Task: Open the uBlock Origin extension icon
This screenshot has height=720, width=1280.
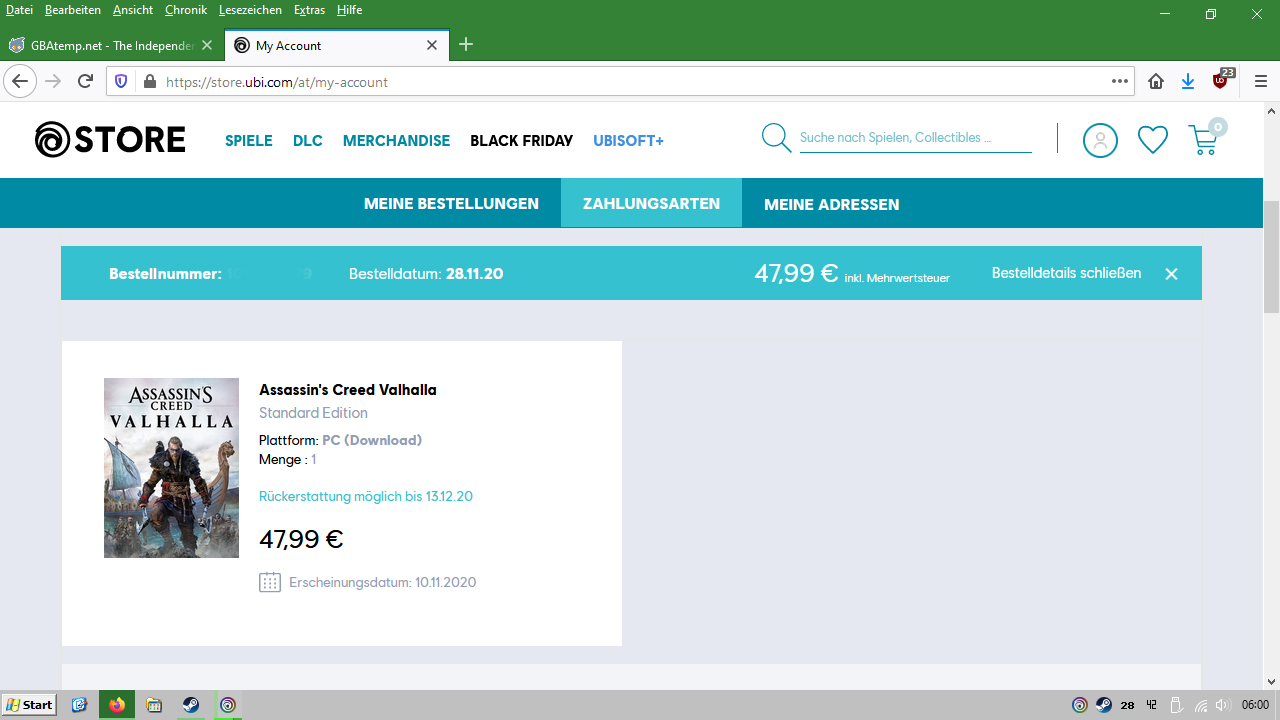Action: point(1222,80)
